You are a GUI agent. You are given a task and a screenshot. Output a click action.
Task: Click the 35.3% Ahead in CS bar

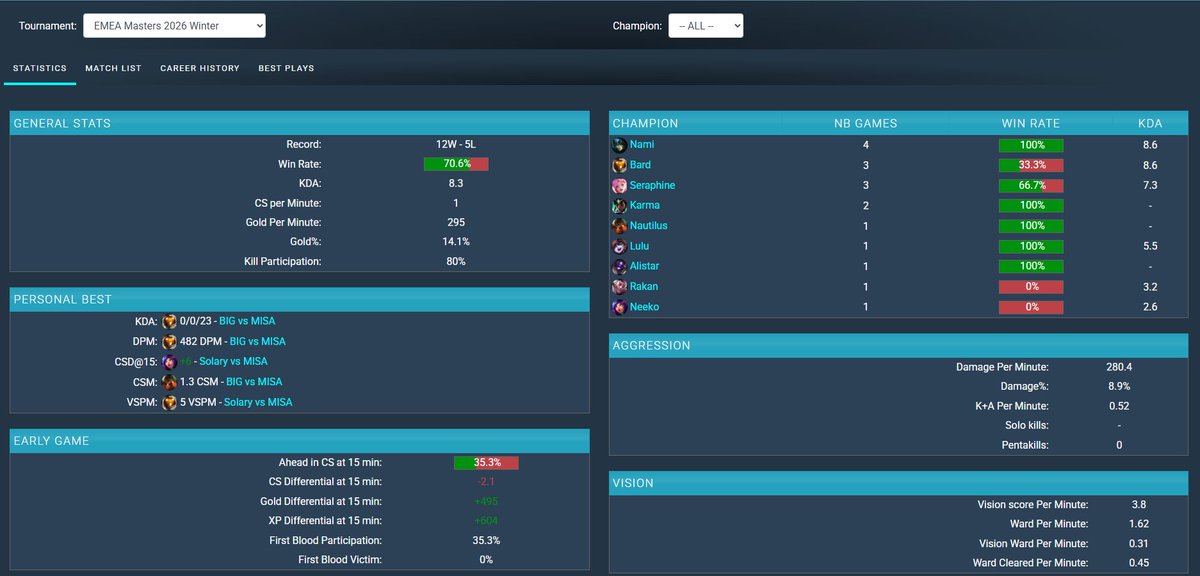[x=486, y=462]
